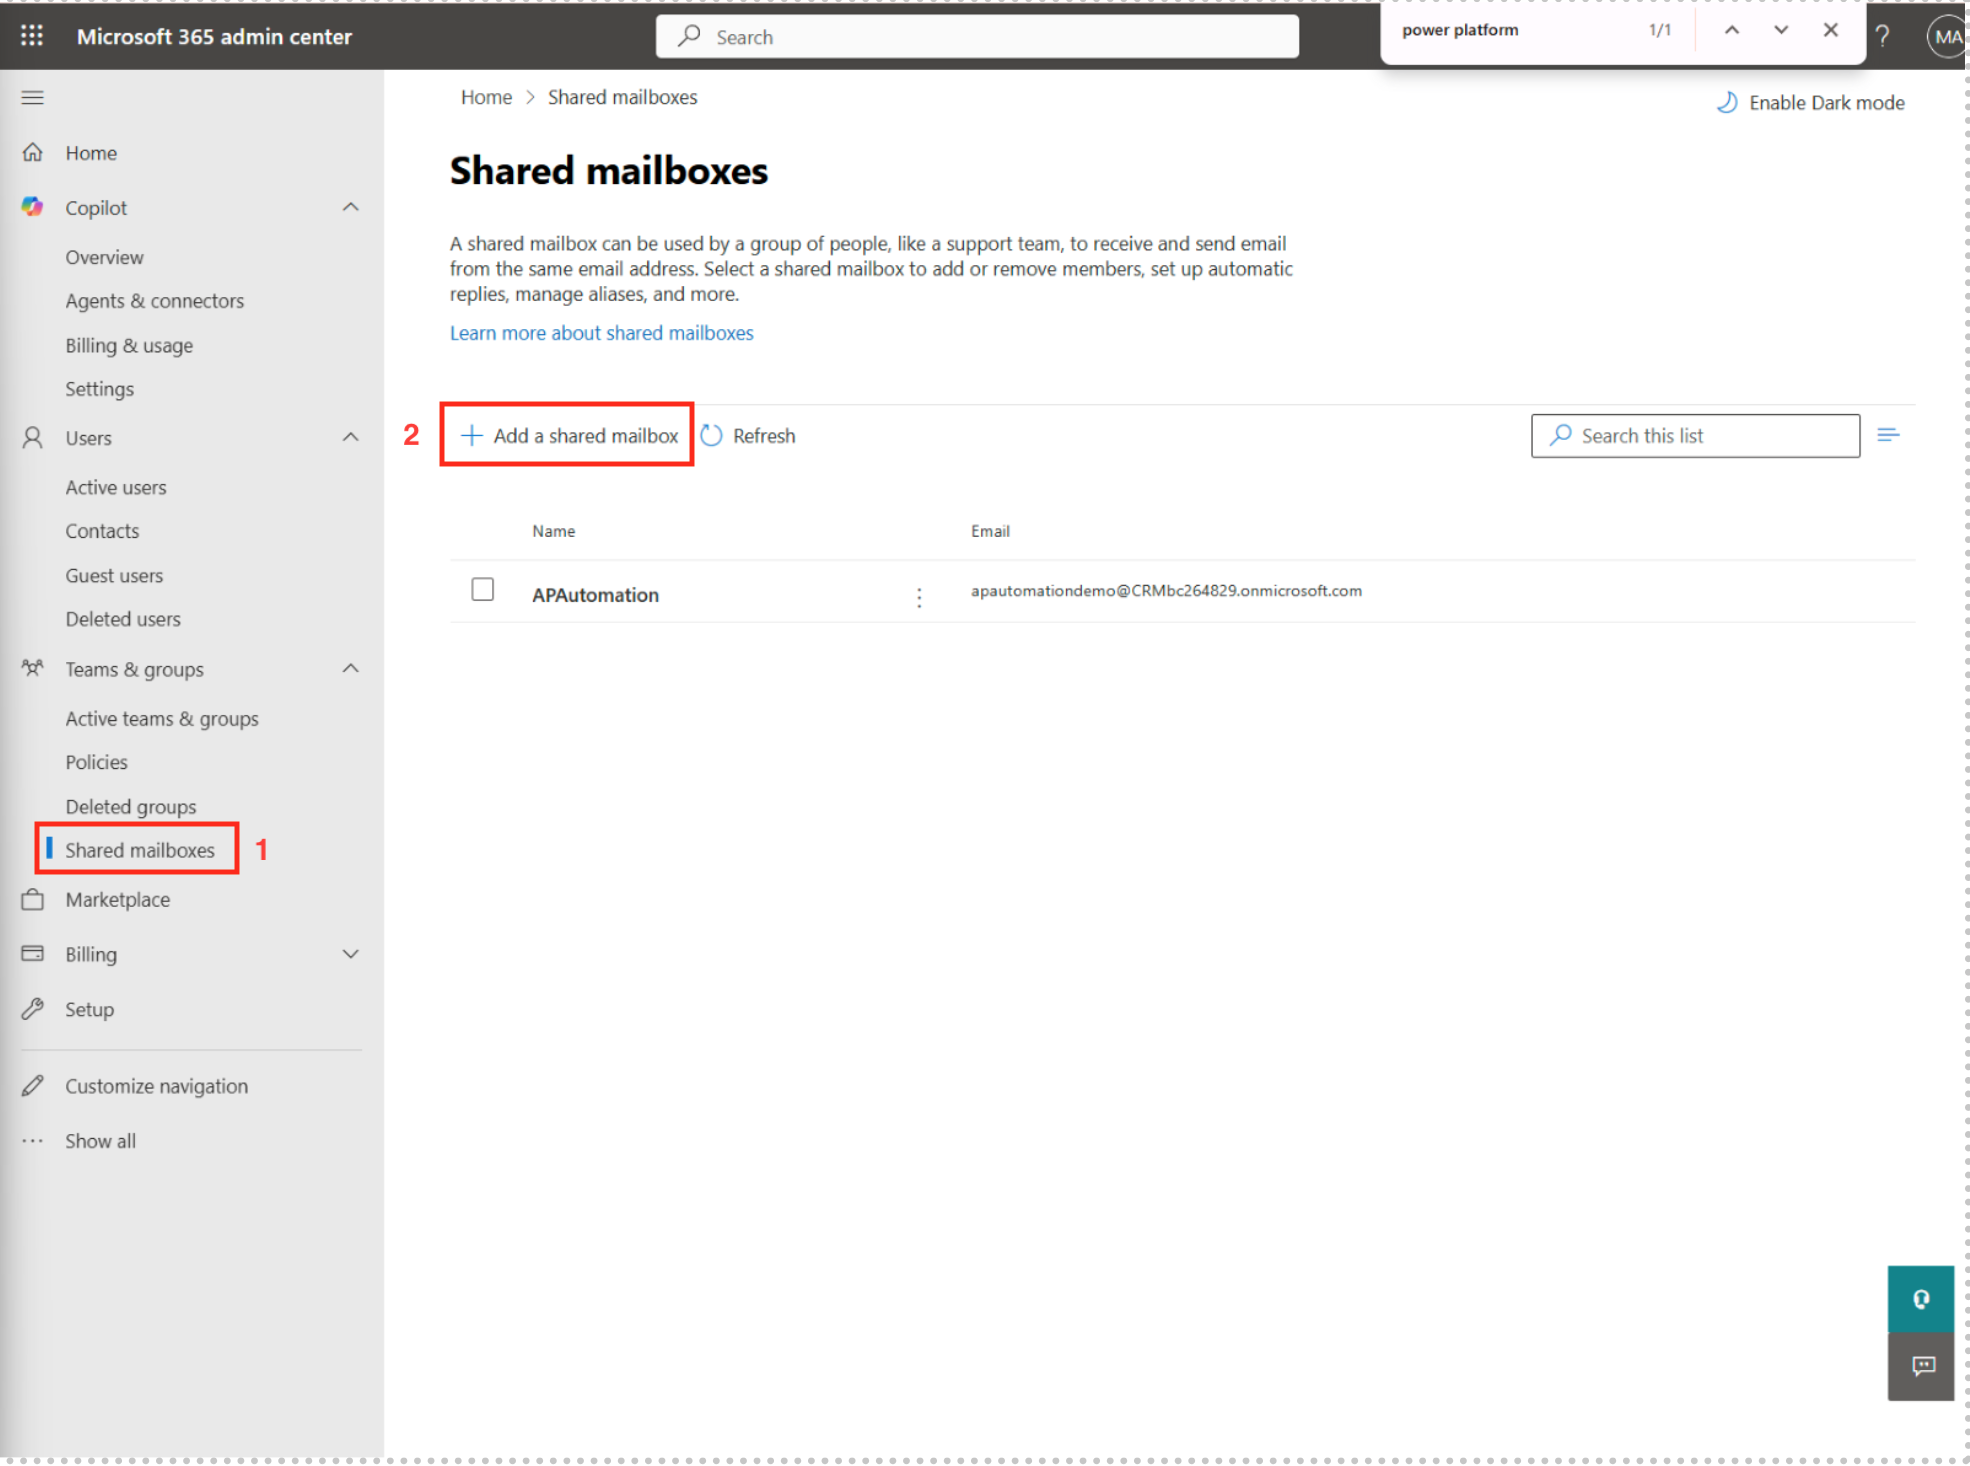This screenshot has height=1466, width=1970.
Task: Select the APAutomation mailbox checkbox
Action: [482, 590]
